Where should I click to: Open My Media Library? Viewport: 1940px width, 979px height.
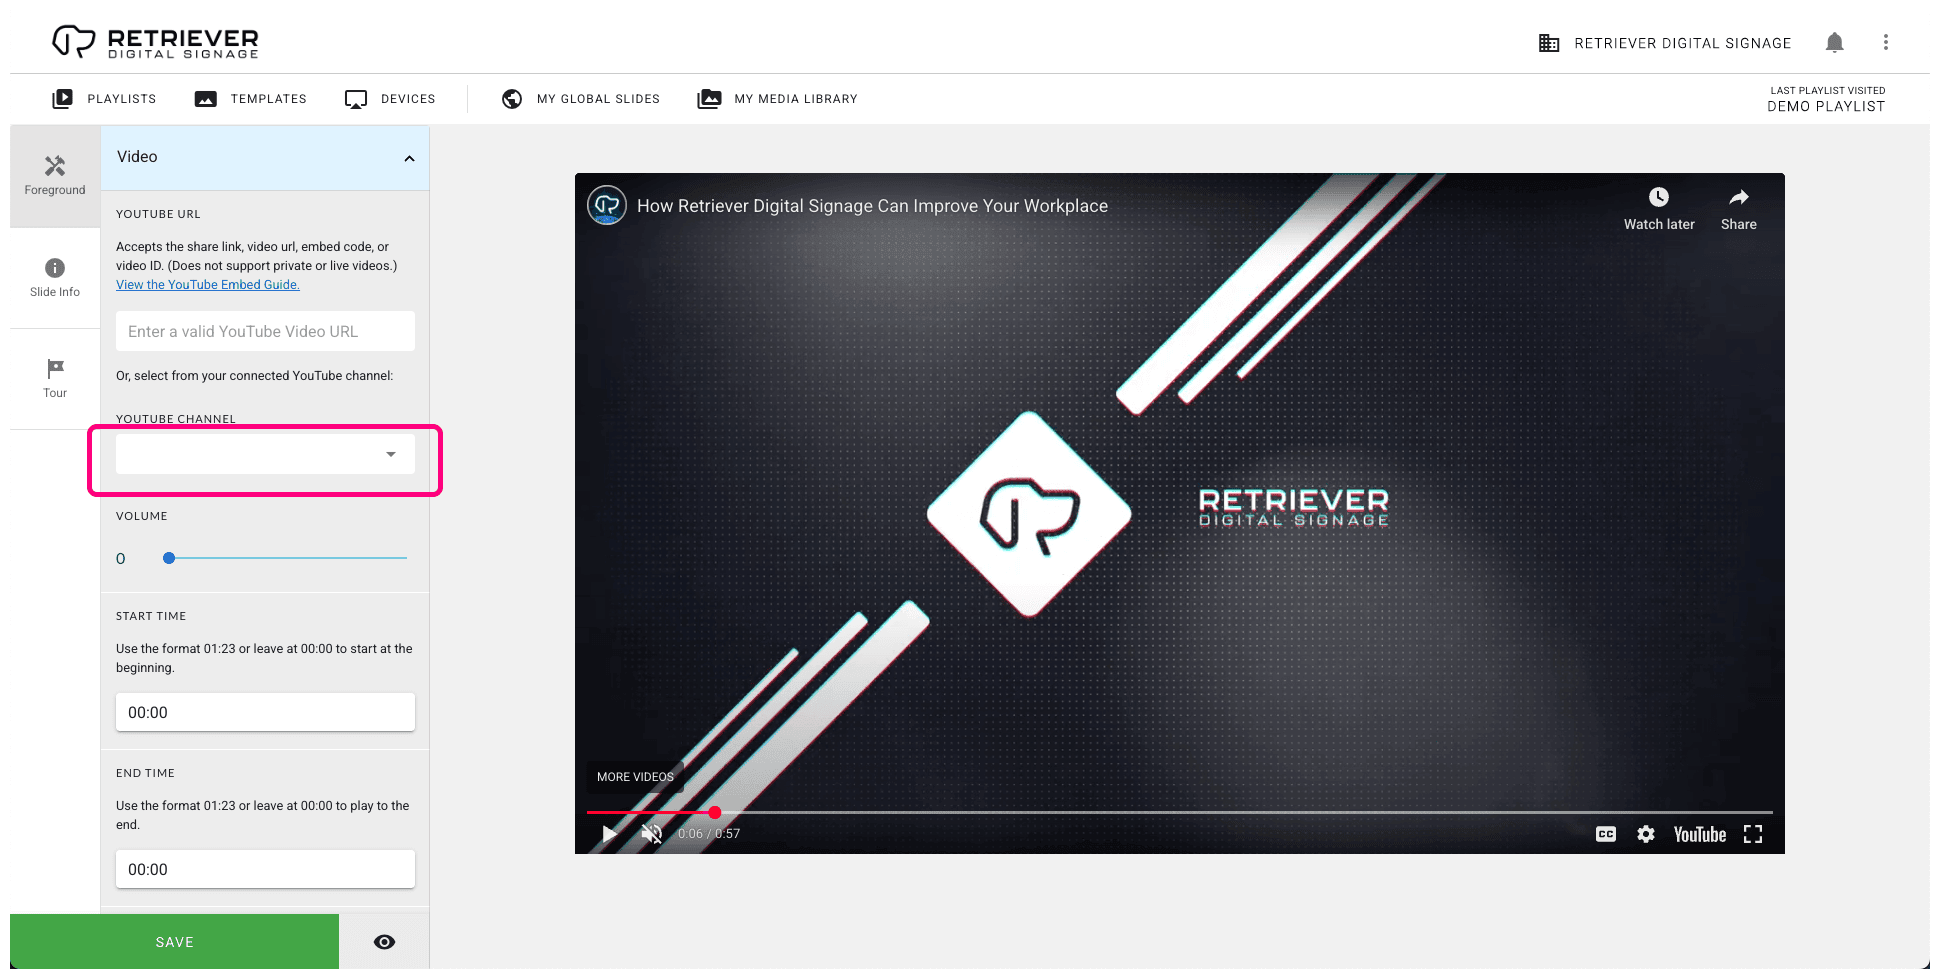coord(778,99)
